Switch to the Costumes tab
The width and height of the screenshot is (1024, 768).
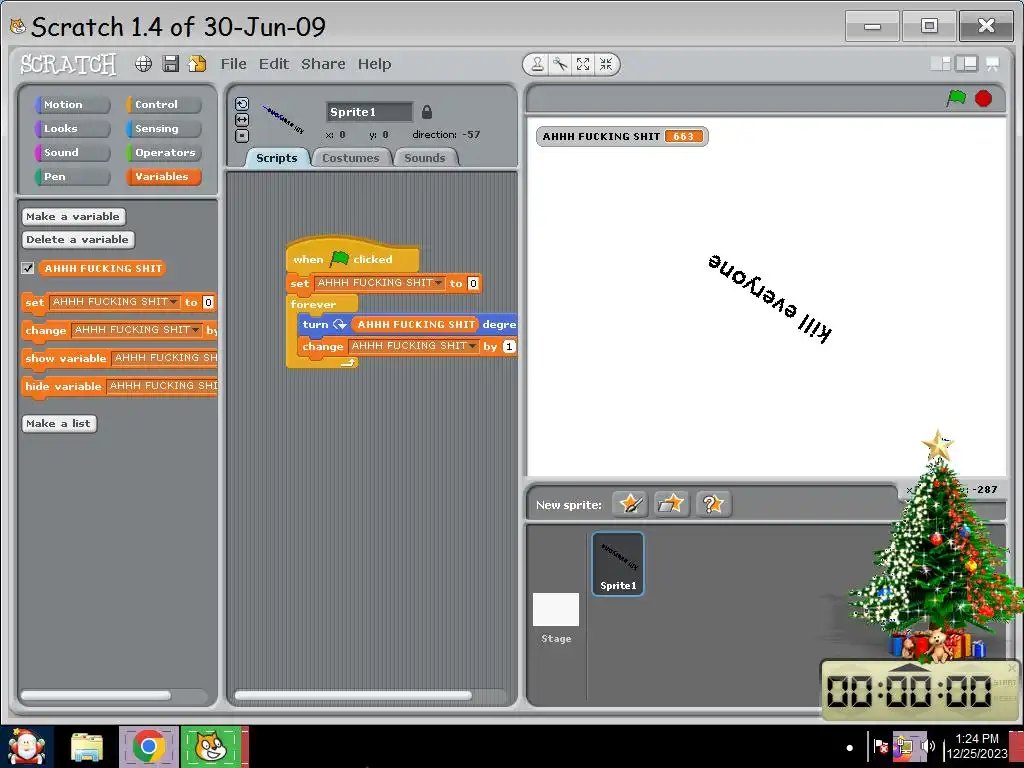(x=351, y=158)
